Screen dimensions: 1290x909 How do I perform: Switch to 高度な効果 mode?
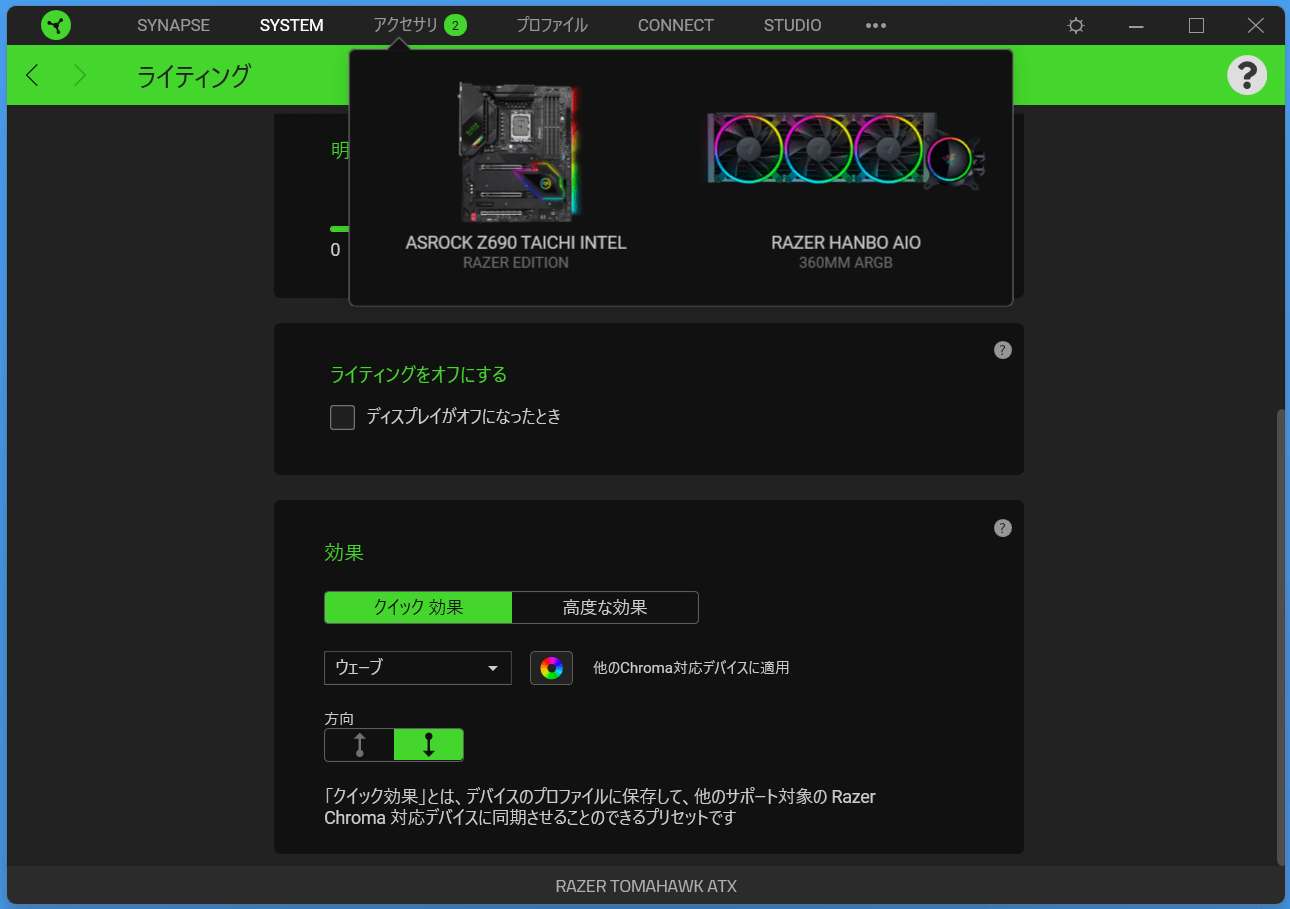pyautogui.click(x=605, y=607)
